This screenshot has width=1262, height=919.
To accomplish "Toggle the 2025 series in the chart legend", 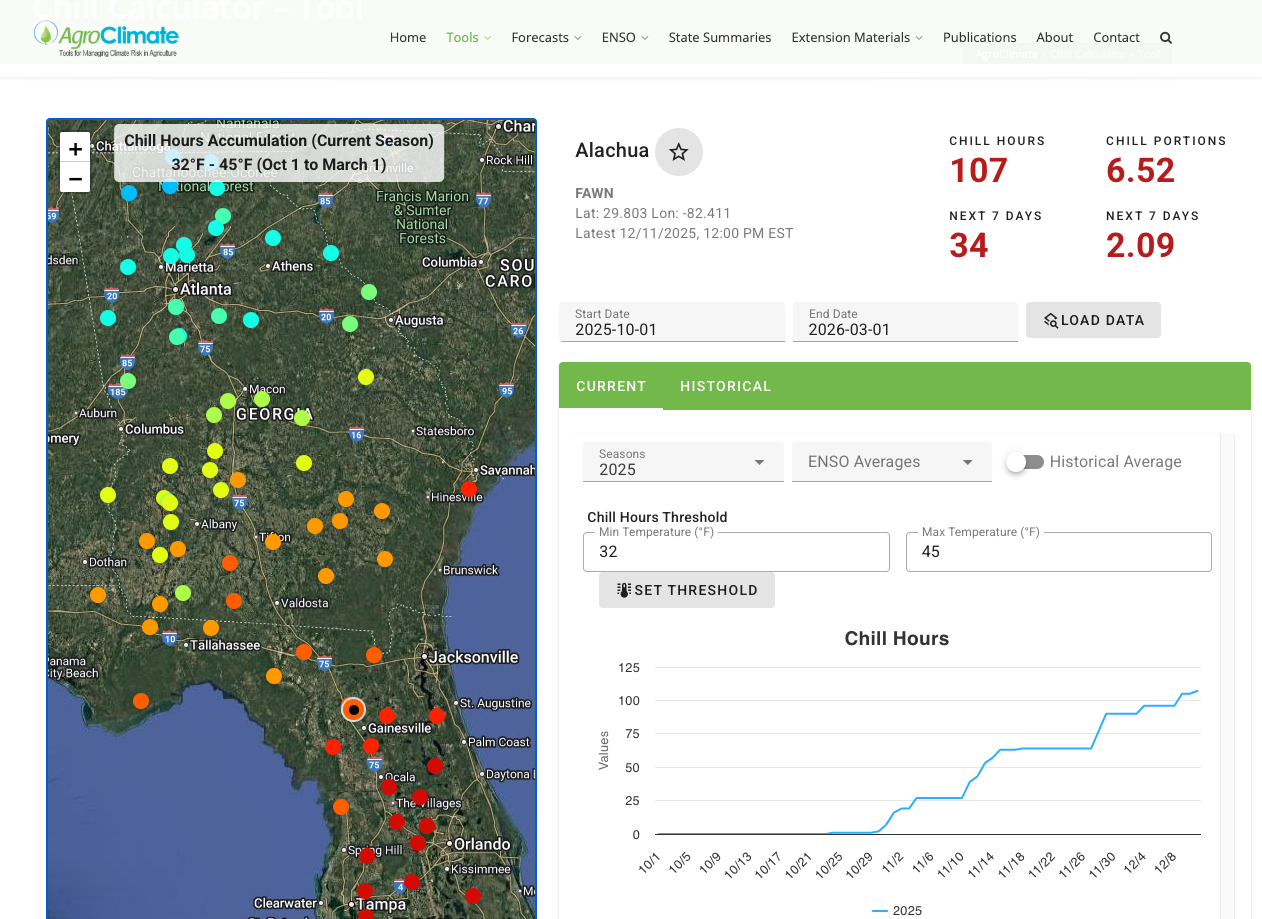I will (x=897, y=910).
